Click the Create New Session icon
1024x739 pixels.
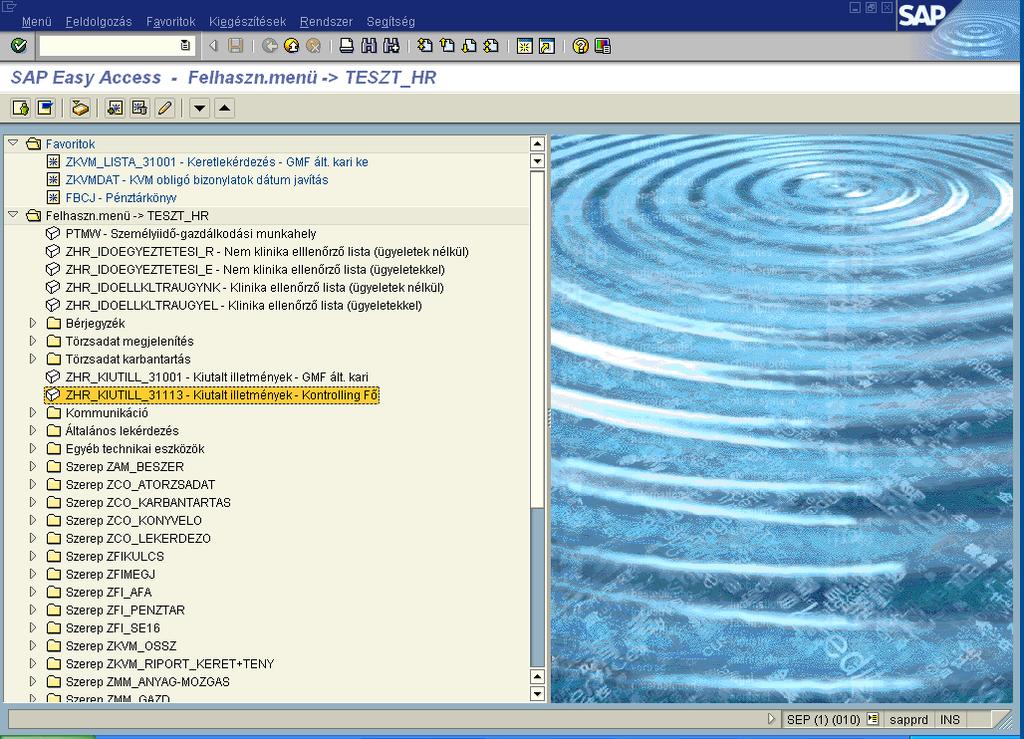pyautogui.click(x=524, y=46)
